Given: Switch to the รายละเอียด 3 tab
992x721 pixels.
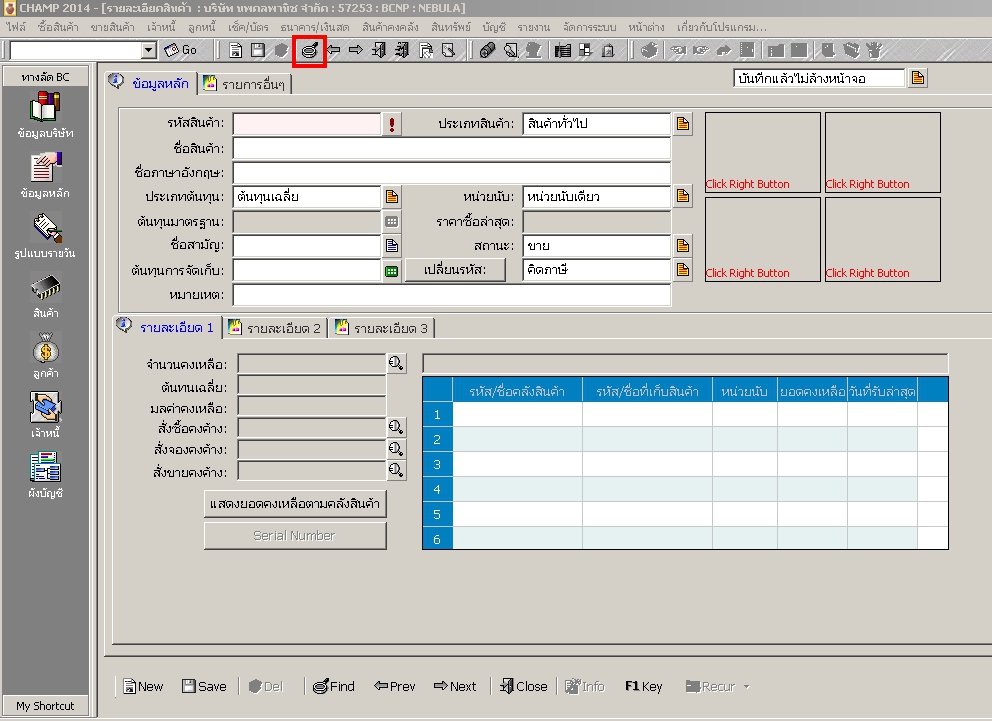Looking at the screenshot, I should pos(382,328).
